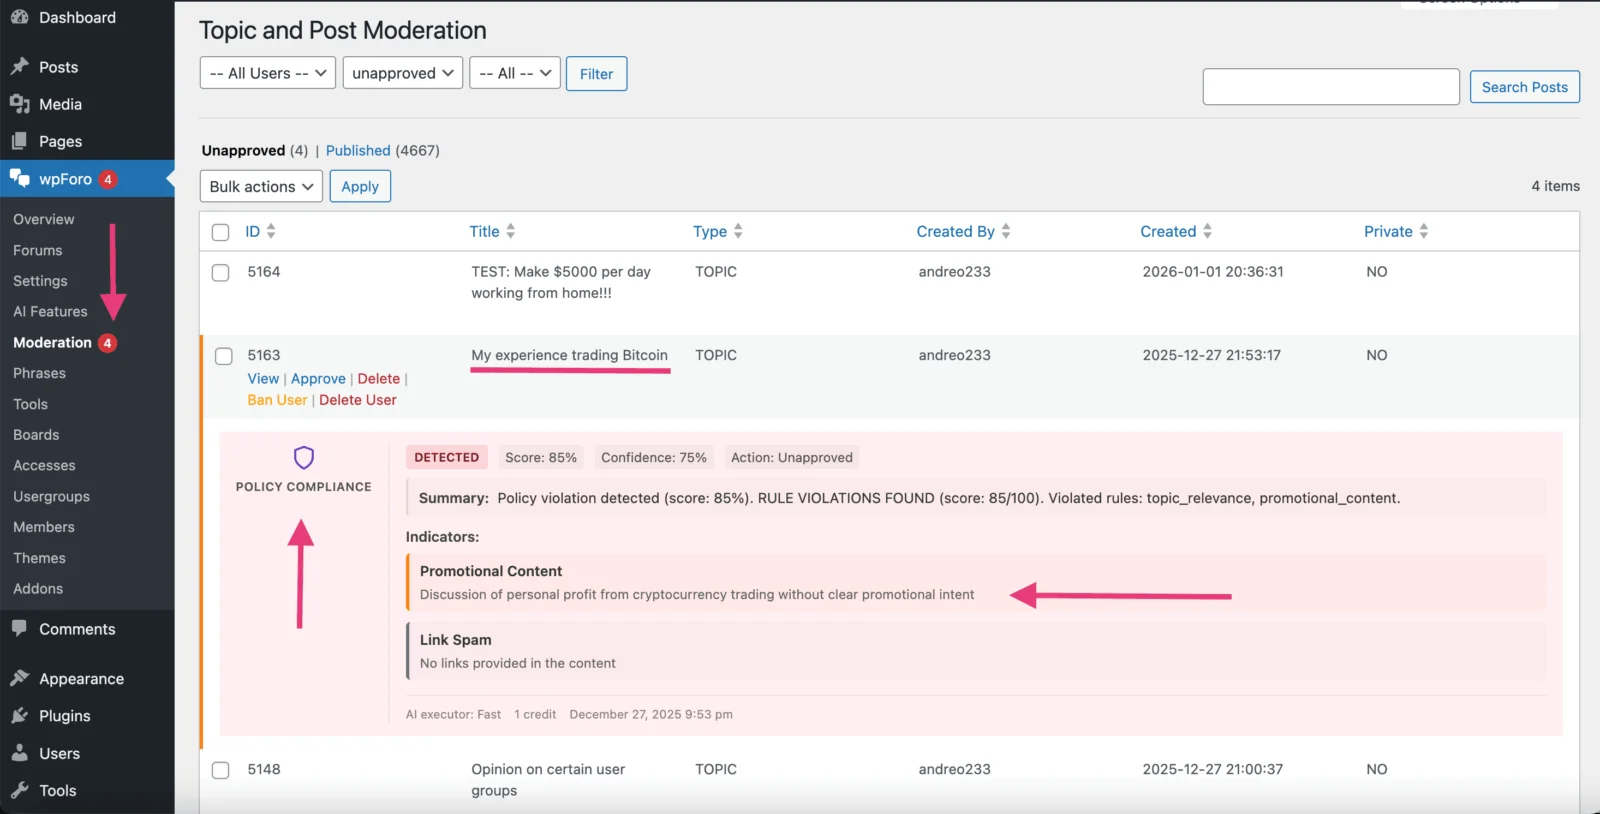Click the Plugins plug icon
Screen dimensions: 1600x814
tap(19, 716)
